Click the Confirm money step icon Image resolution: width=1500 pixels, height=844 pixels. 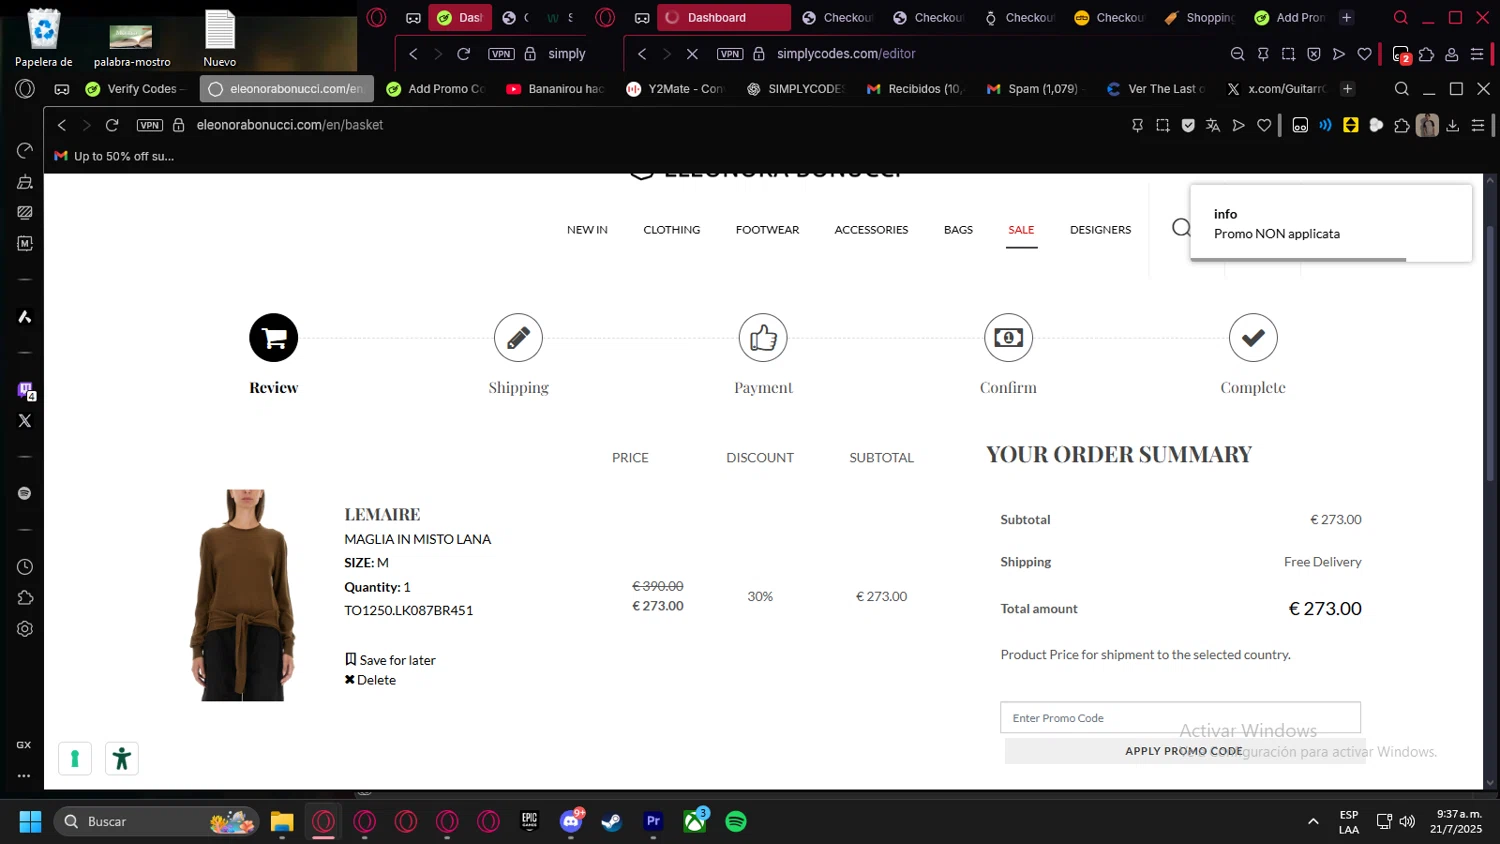click(1008, 338)
